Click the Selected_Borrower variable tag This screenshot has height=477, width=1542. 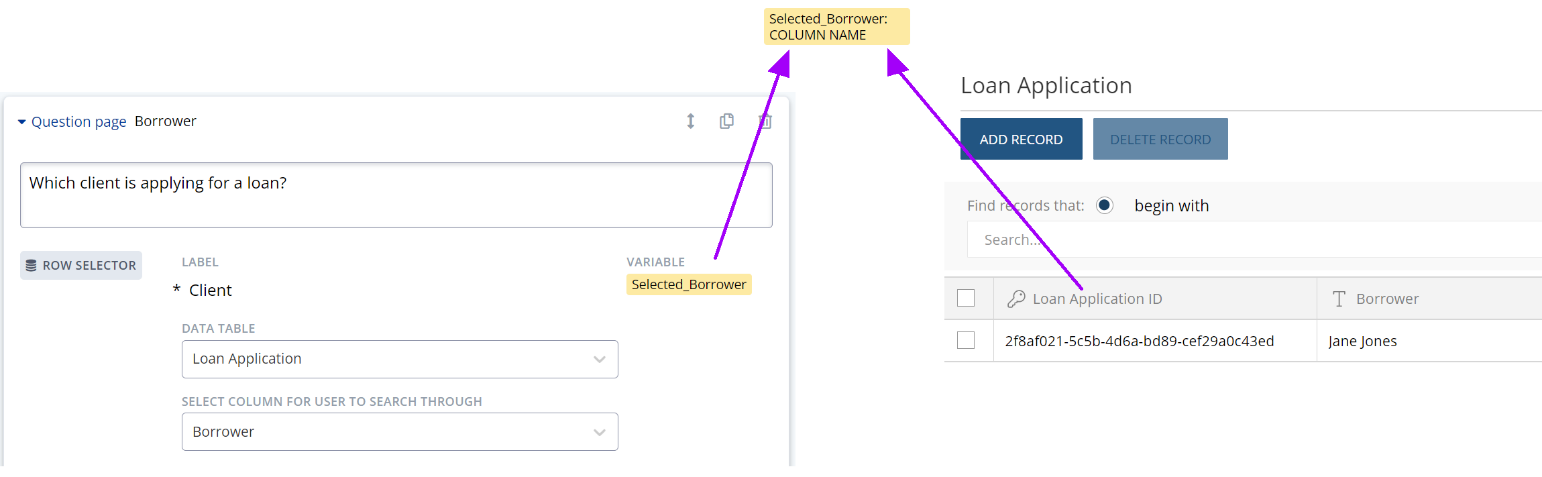tap(689, 285)
